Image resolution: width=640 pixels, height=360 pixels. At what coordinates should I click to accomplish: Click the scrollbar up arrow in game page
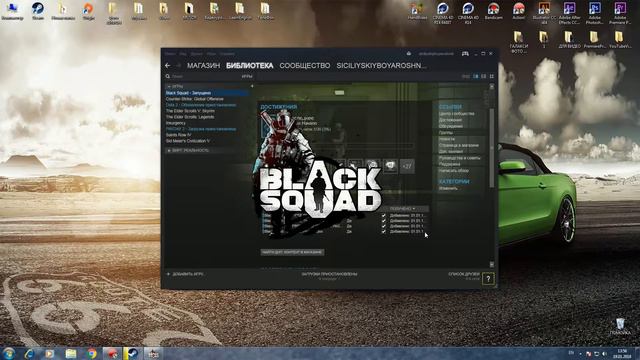pyautogui.click(x=491, y=87)
